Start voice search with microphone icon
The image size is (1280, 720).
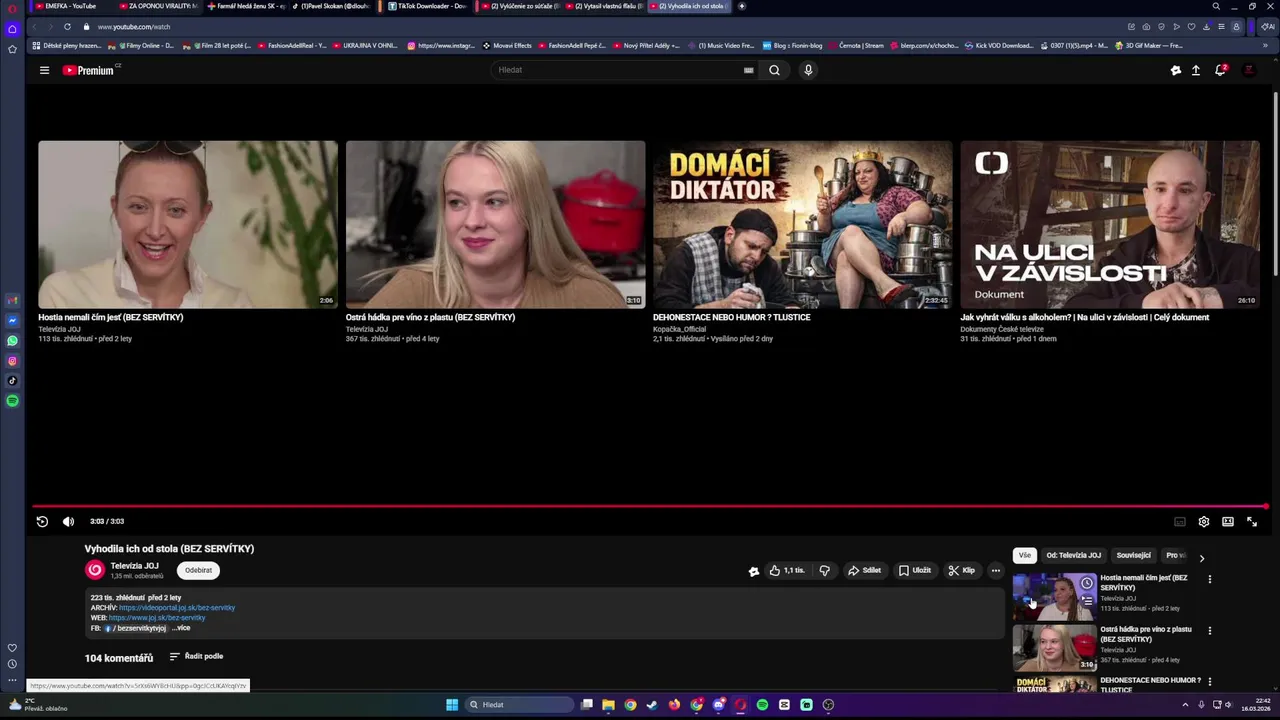tap(808, 70)
